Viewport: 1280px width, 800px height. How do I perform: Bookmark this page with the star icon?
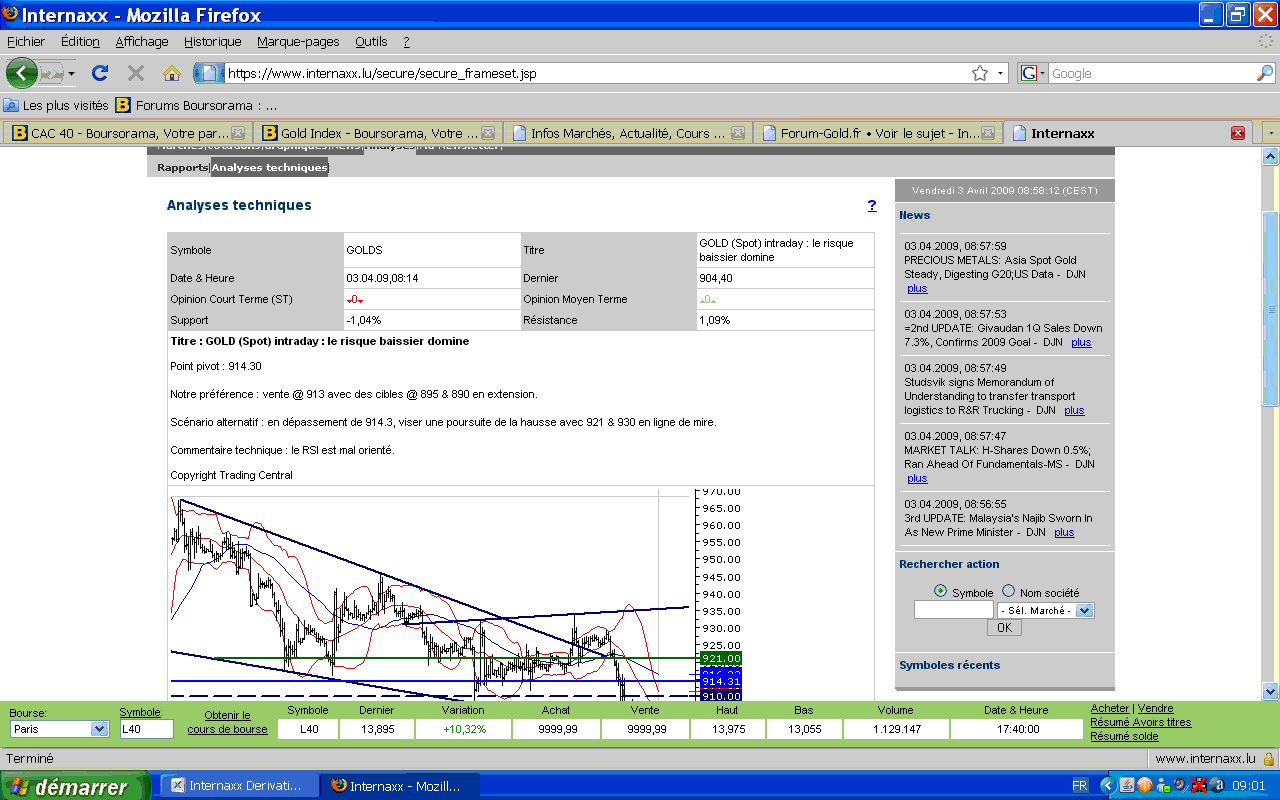979,73
